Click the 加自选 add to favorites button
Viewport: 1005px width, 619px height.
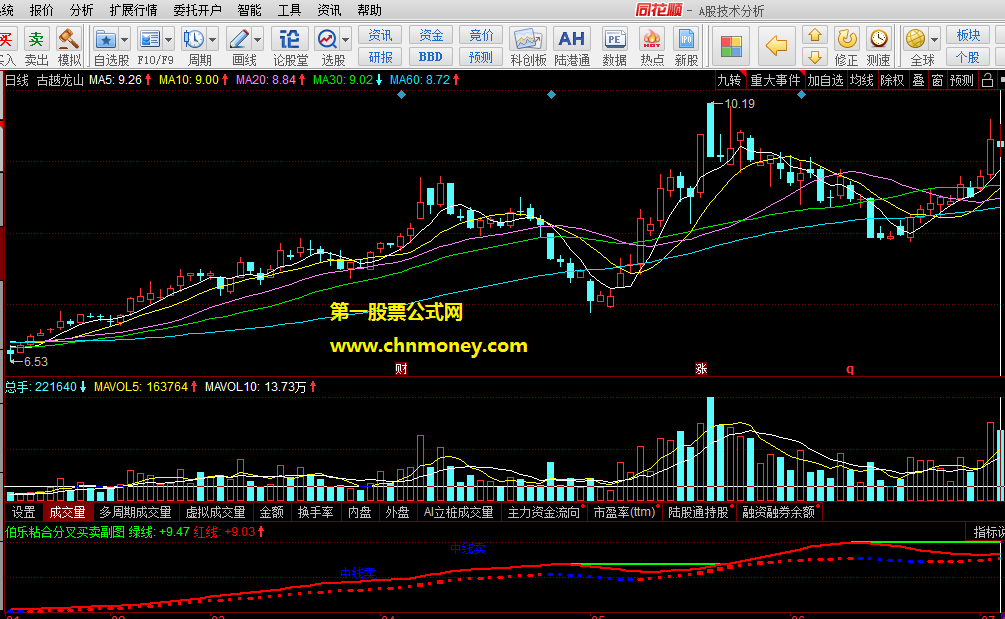click(826, 80)
